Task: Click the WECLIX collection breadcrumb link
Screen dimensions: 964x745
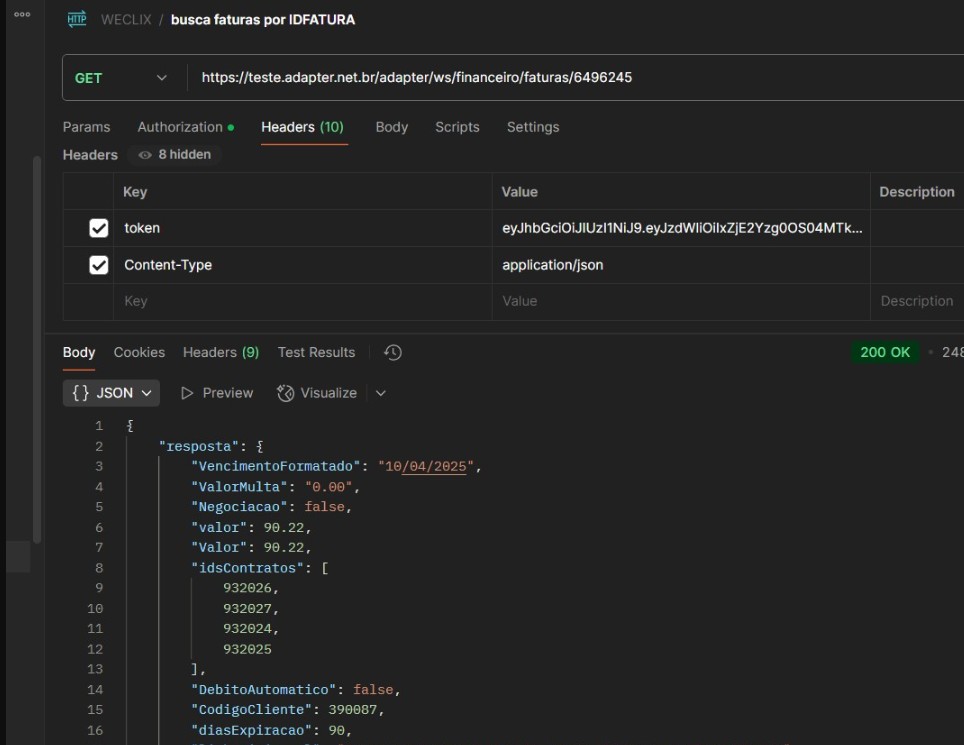Action: 125,19
